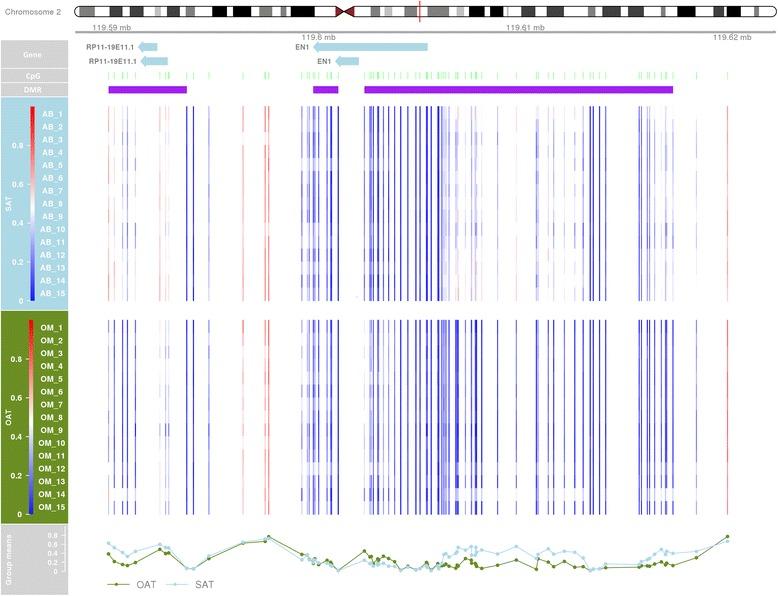Image resolution: width=778 pixels, height=596 pixels.
Task: Pick the OM_2 sample row label
Action: [52, 341]
